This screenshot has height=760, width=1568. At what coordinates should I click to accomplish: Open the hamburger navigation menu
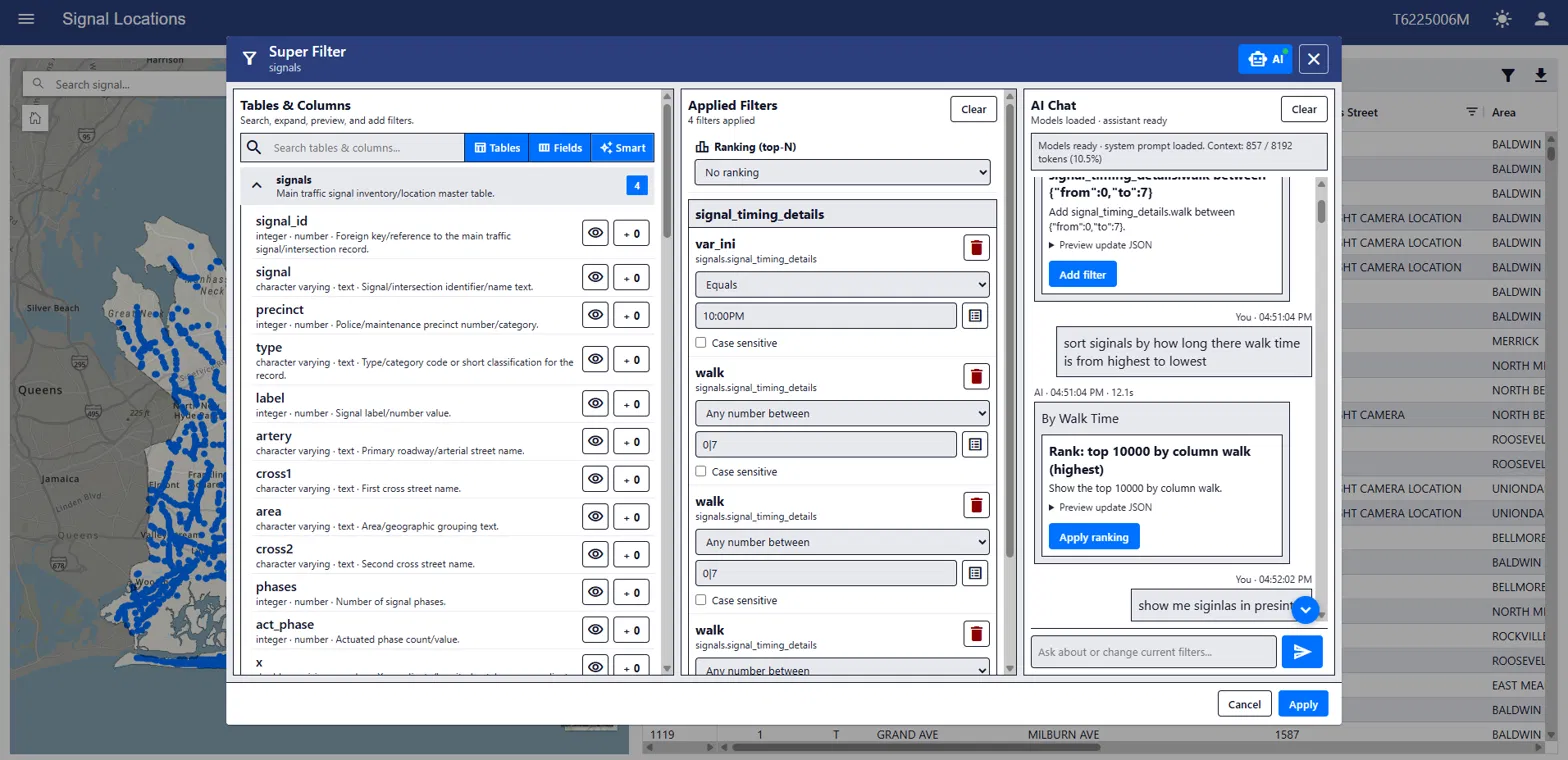tap(27, 19)
